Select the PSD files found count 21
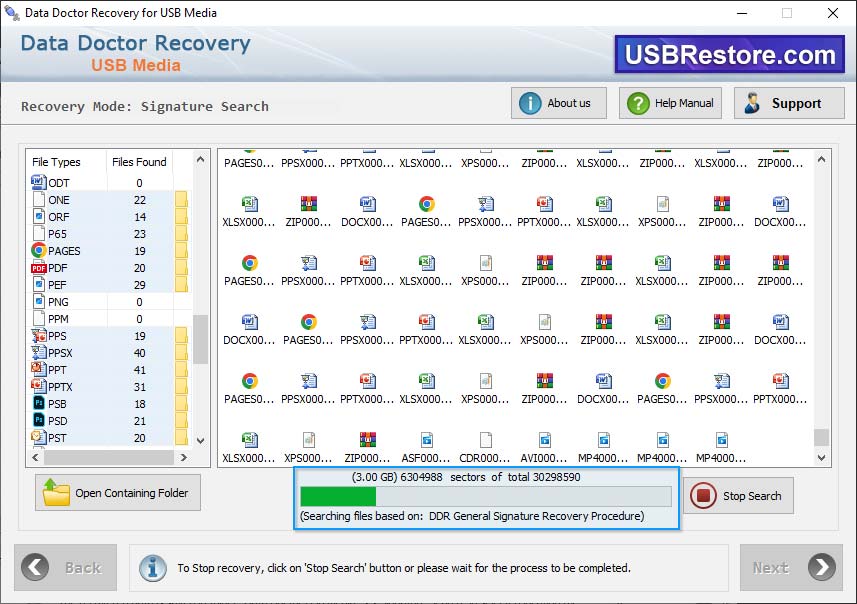 point(140,421)
